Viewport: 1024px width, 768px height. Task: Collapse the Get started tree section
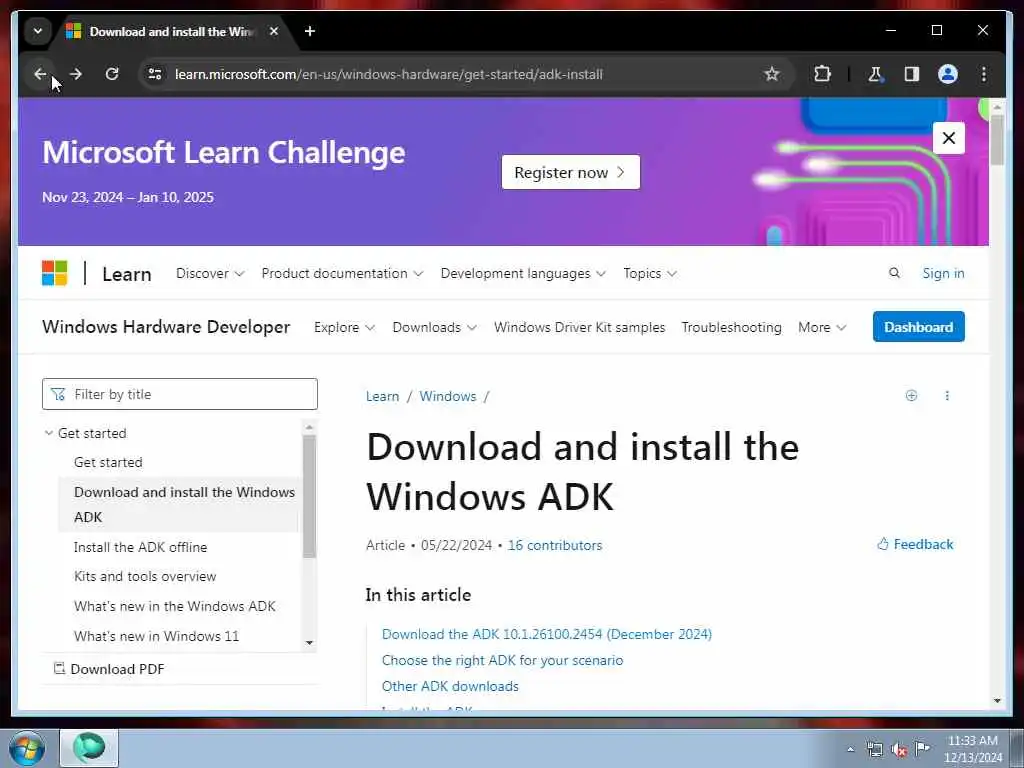(x=86, y=433)
